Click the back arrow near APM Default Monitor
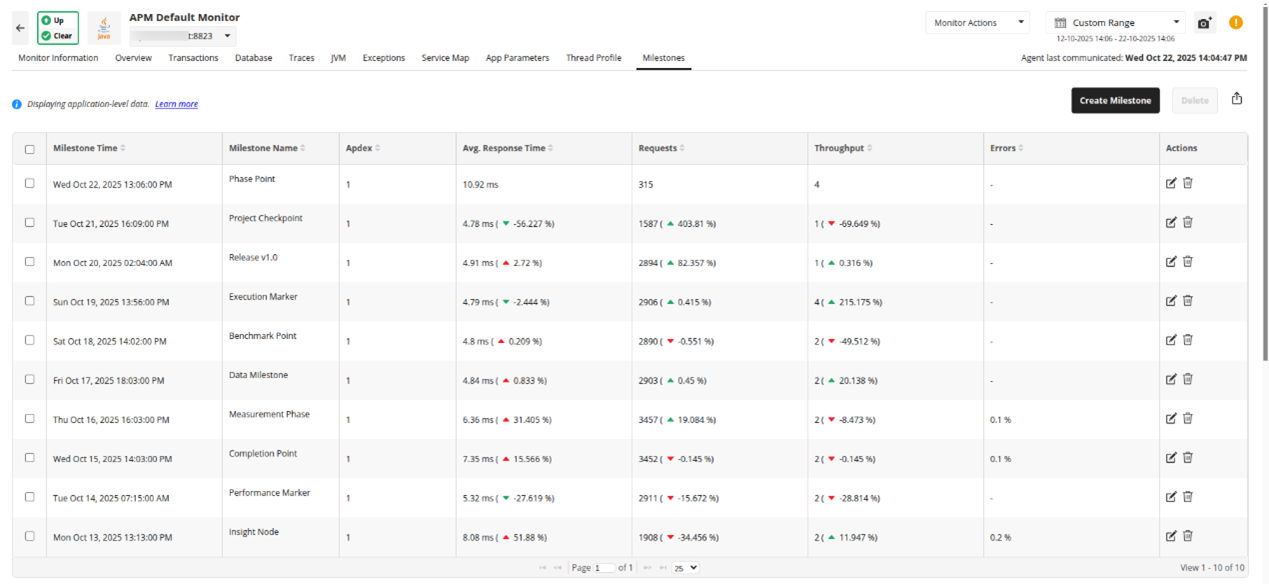 (19, 27)
